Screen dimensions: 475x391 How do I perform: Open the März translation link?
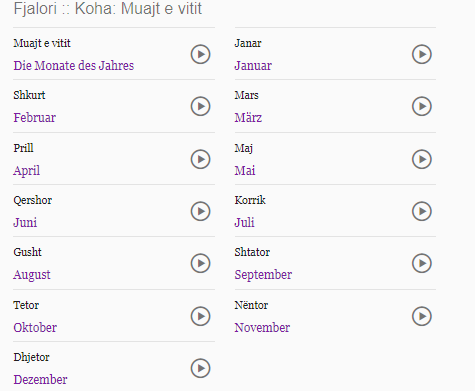(248, 117)
